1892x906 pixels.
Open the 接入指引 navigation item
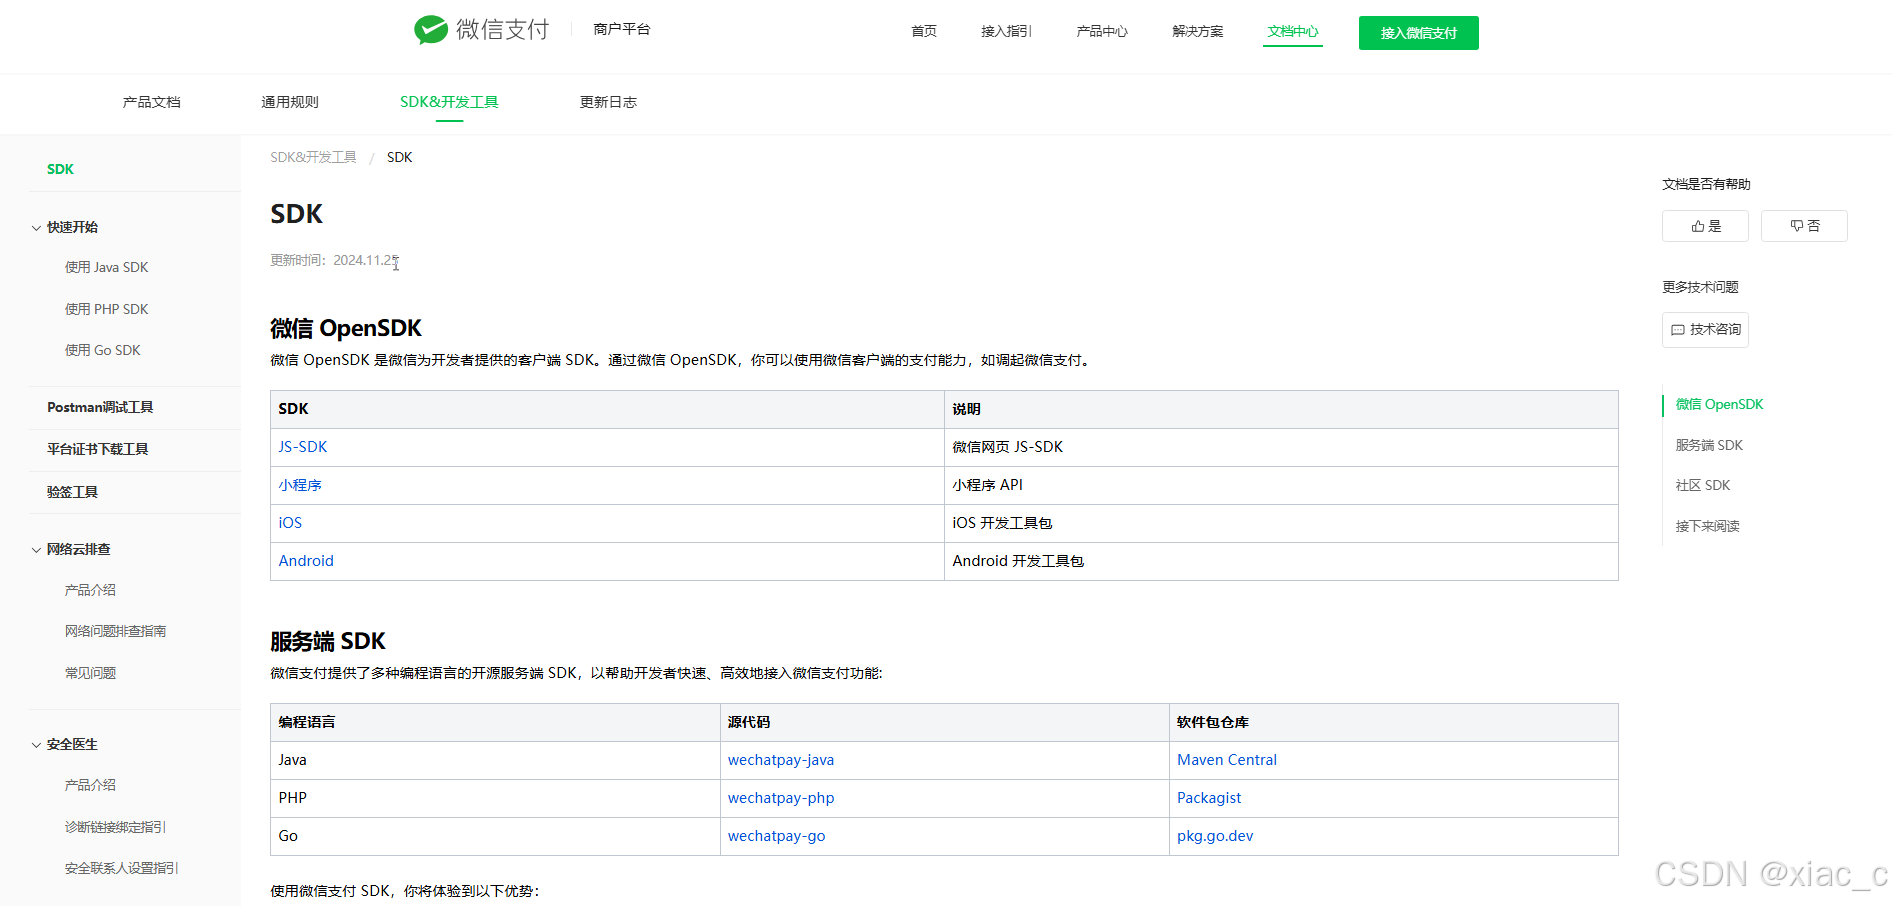click(x=1006, y=31)
